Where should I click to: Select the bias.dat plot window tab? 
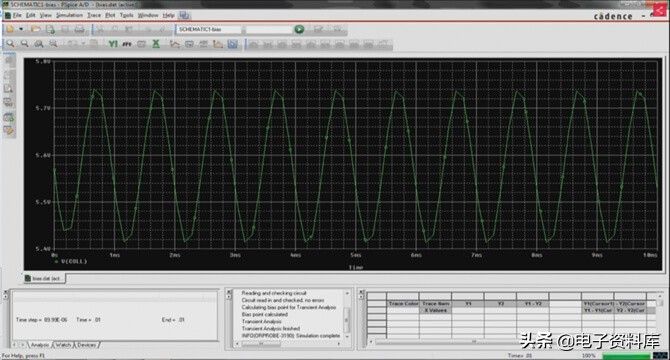[x=44, y=278]
